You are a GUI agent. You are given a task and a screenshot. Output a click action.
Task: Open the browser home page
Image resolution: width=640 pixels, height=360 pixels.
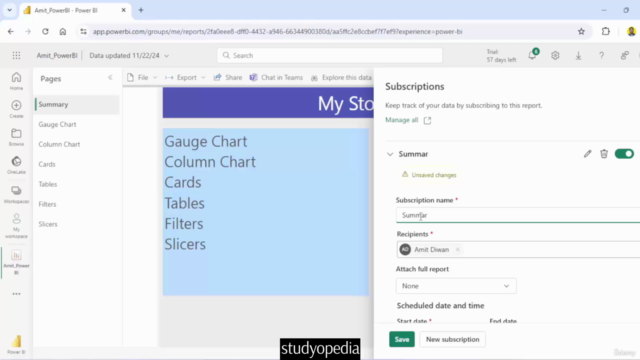coord(62,31)
